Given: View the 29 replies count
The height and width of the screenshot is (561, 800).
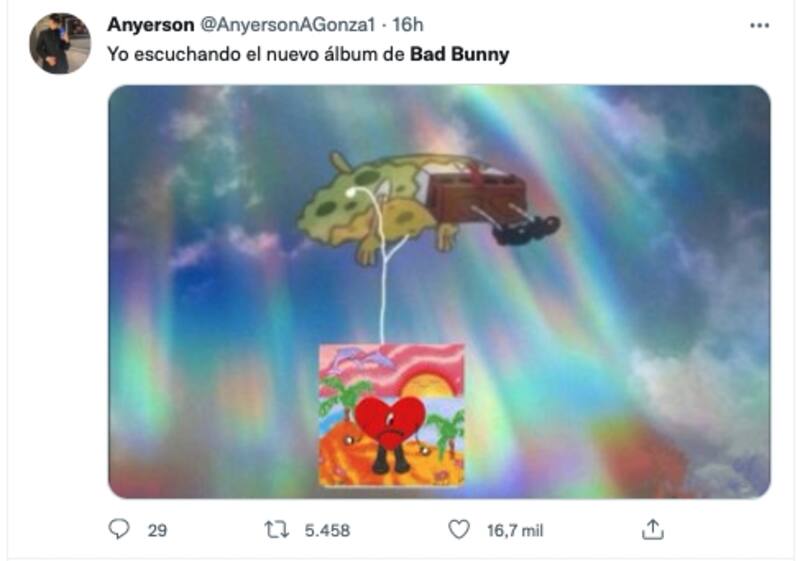Looking at the screenshot, I should tap(157, 530).
